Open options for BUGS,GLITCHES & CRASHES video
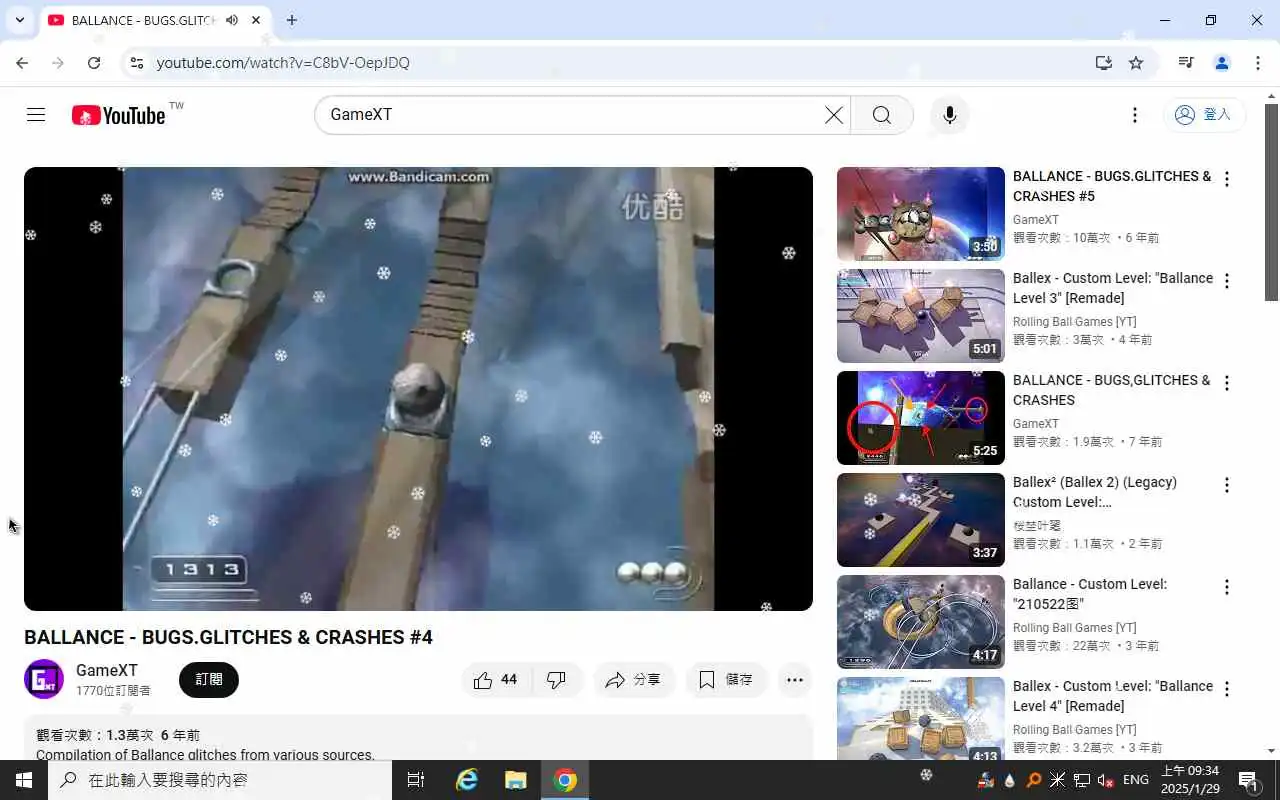The width and height of the screenshot is (1280, 800). pos(1227,383)
